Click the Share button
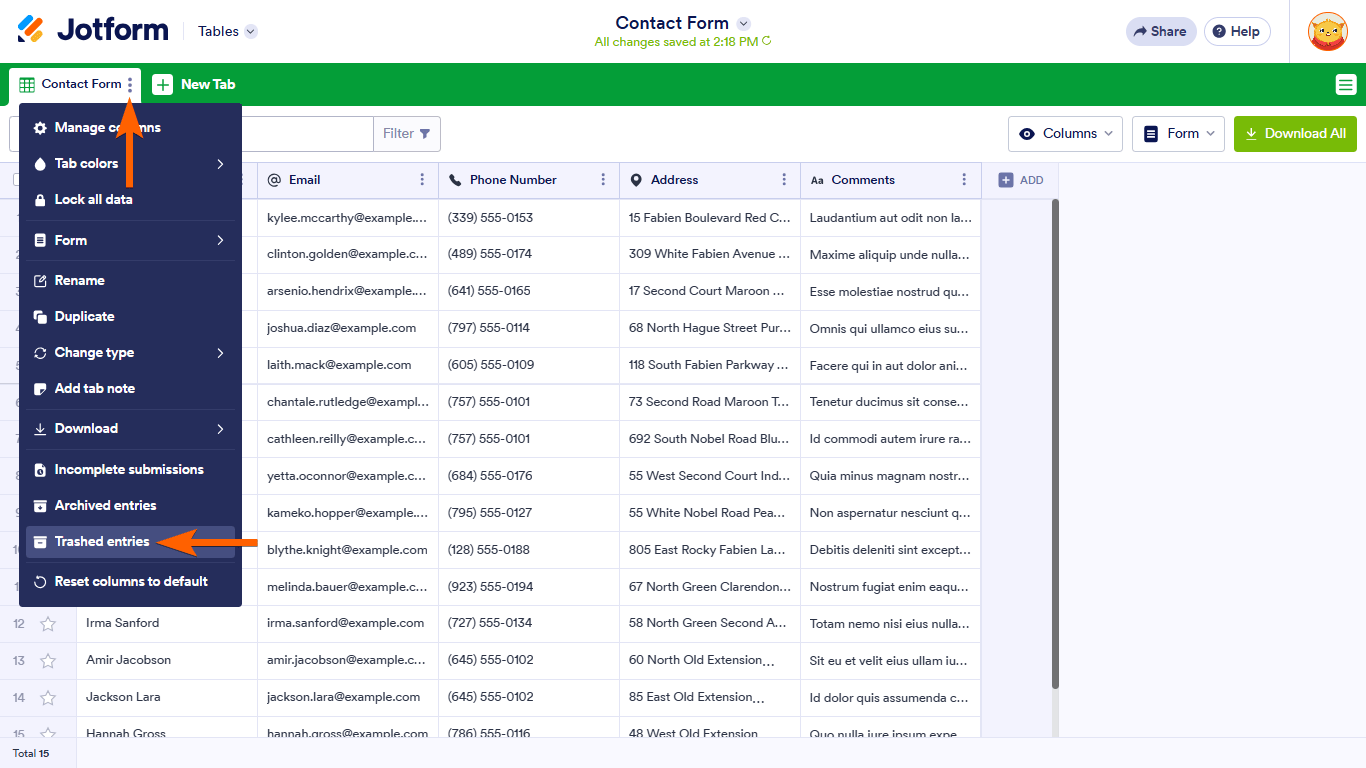This screenshot has width=1366, height=768. pyautogui.click(x=1160, y=31)
